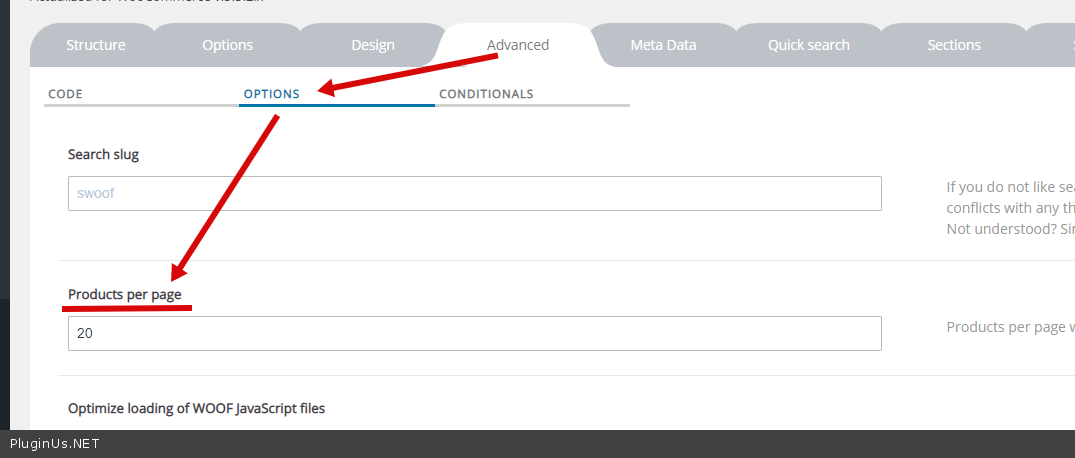Click the Search slug help description text

click(x=1010, y=207)
